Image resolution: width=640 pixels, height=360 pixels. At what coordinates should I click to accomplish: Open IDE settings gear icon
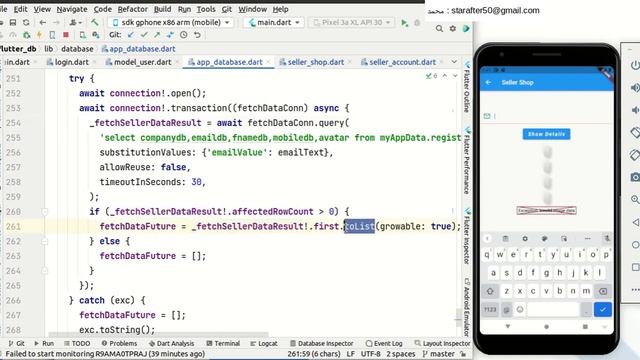coord(453,29)
